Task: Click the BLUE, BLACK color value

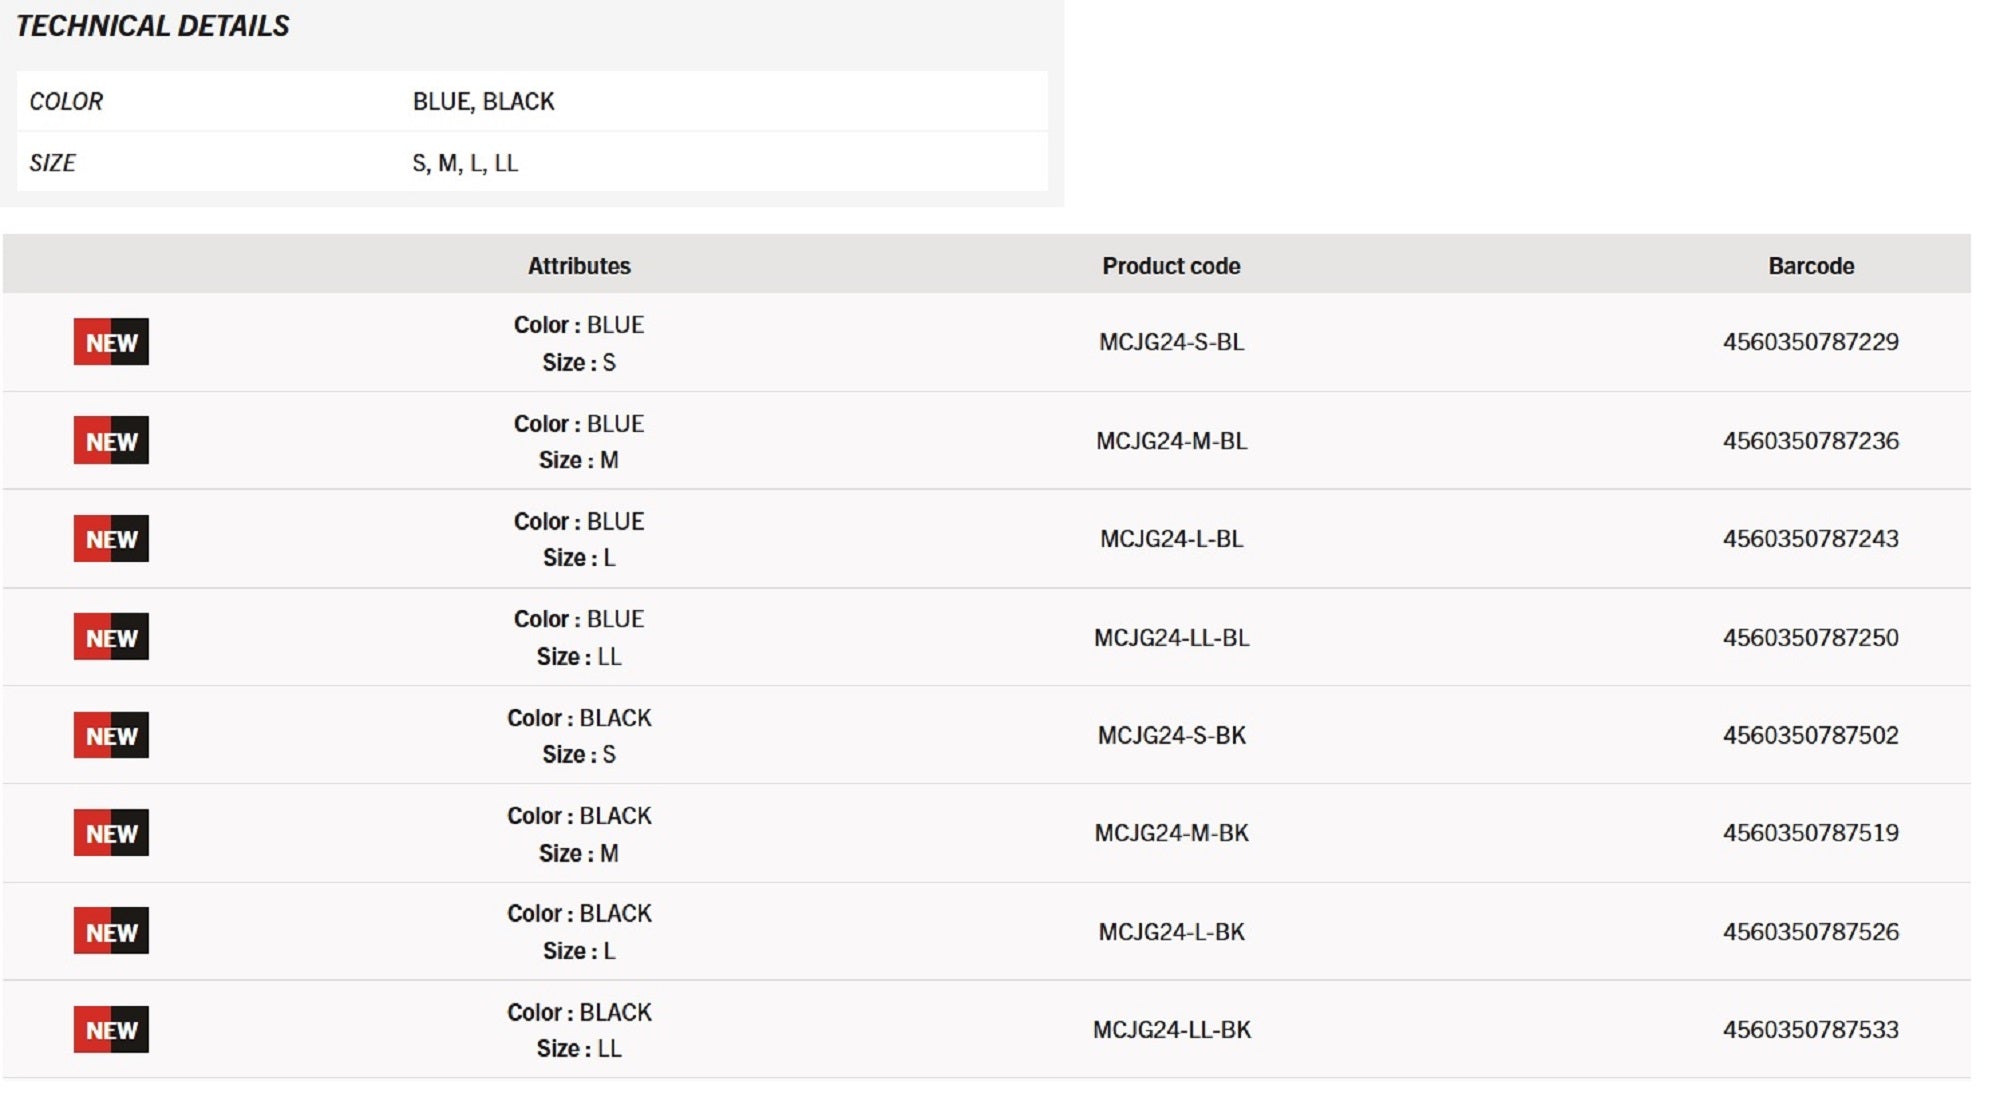Action: (x=483, y=101)
